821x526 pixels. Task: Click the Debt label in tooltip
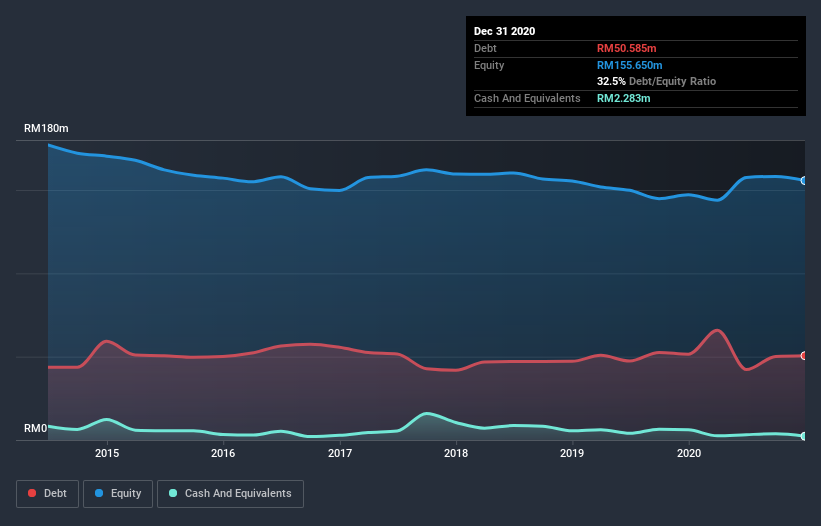pyautogui.click(x=485, y=48)
